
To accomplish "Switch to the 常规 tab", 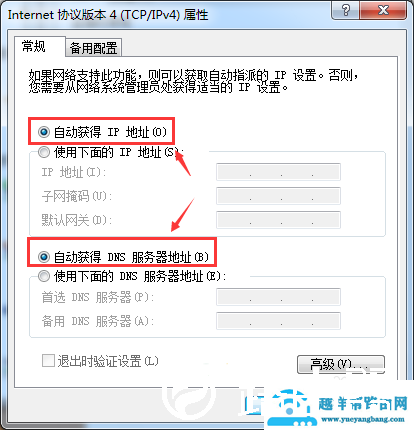I will [34, 46].
